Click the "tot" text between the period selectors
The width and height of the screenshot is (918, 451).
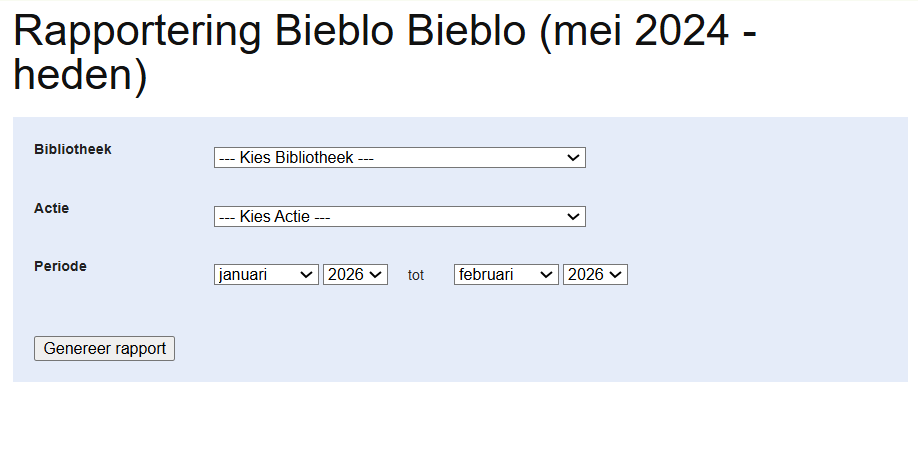pos(416,275)
